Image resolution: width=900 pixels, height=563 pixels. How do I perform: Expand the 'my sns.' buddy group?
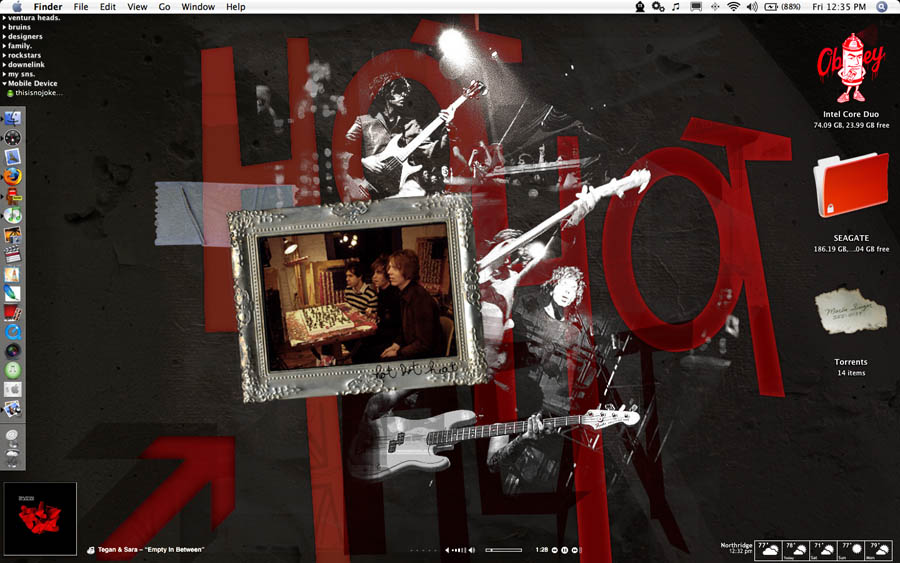point(4,74)
